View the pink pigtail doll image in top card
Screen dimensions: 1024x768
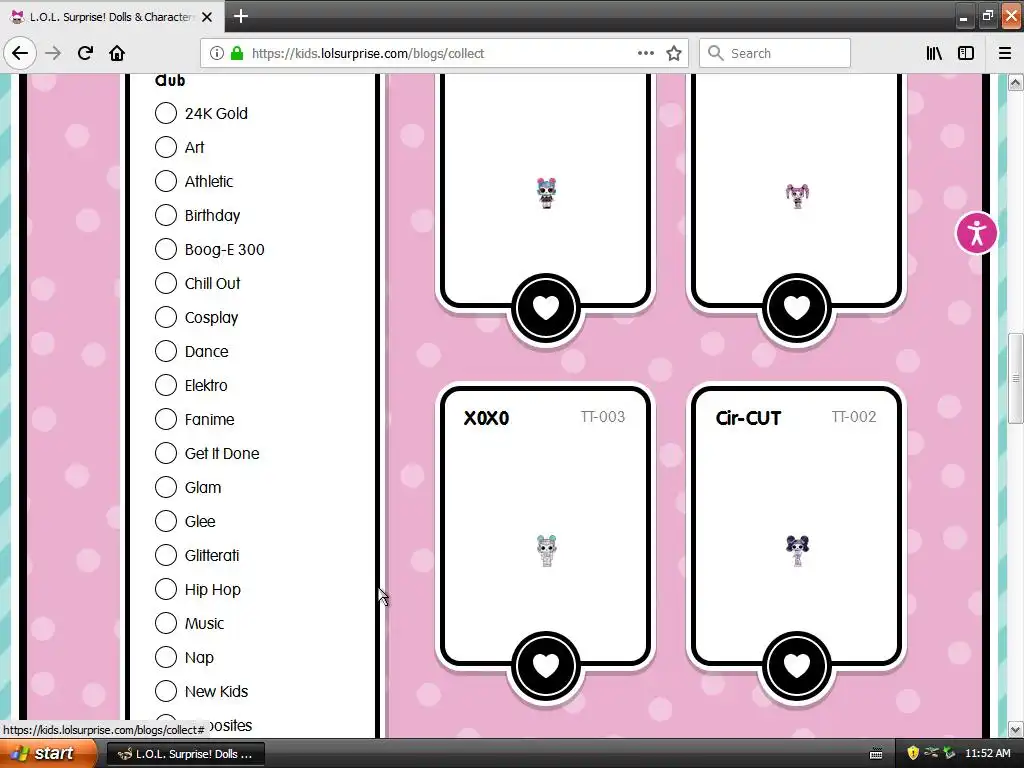[797, 196]
